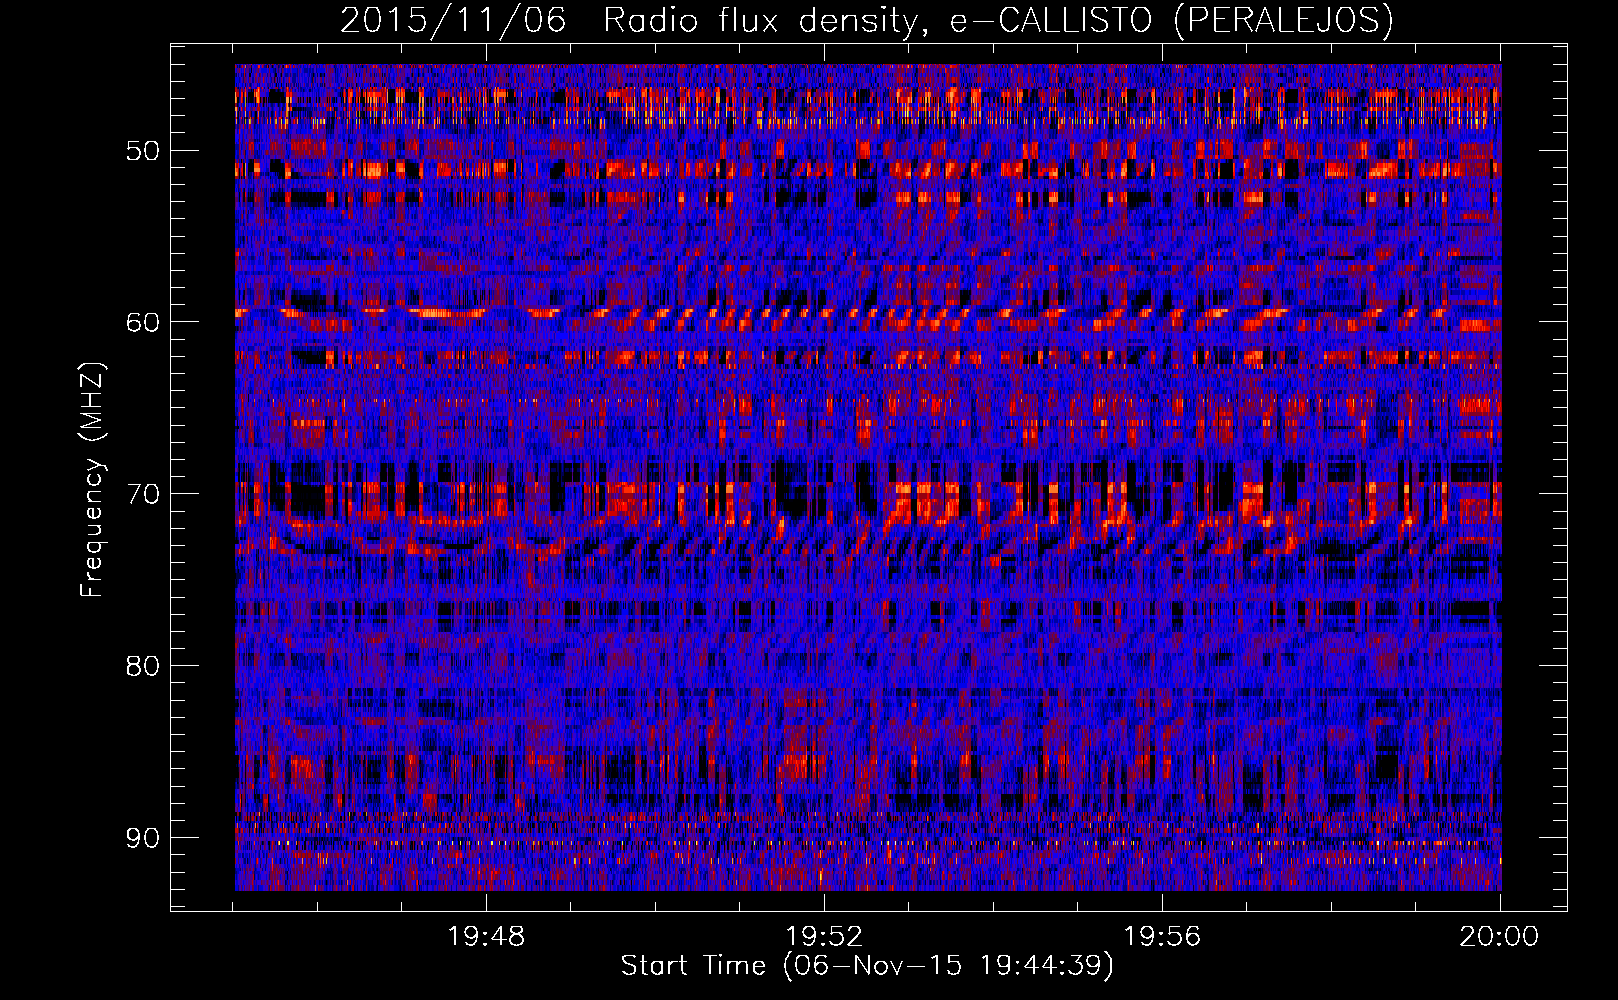Click the 'Start Time (06-Nov-15 19:44:39)' label

click(867, 966)
